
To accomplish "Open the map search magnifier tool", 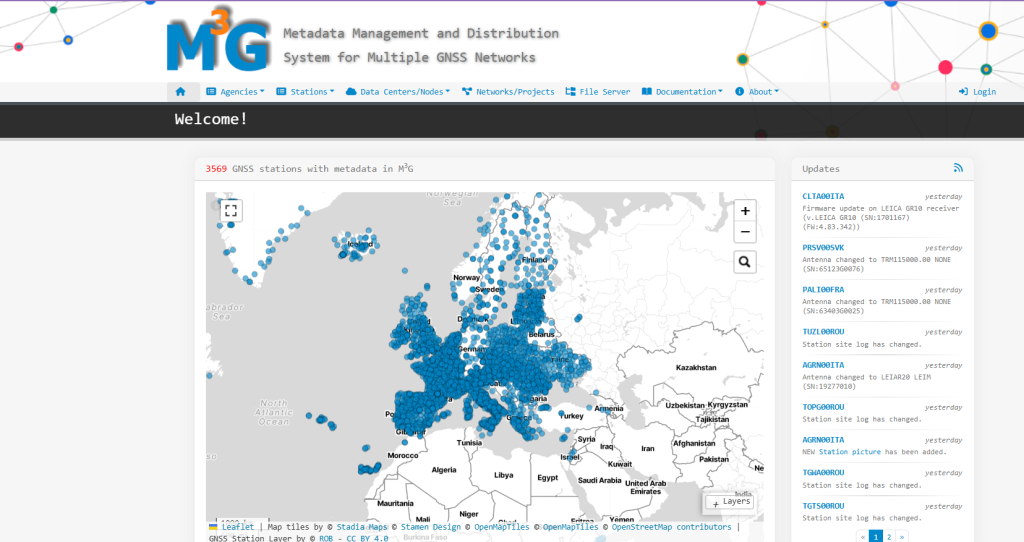I will pos(744,262).
